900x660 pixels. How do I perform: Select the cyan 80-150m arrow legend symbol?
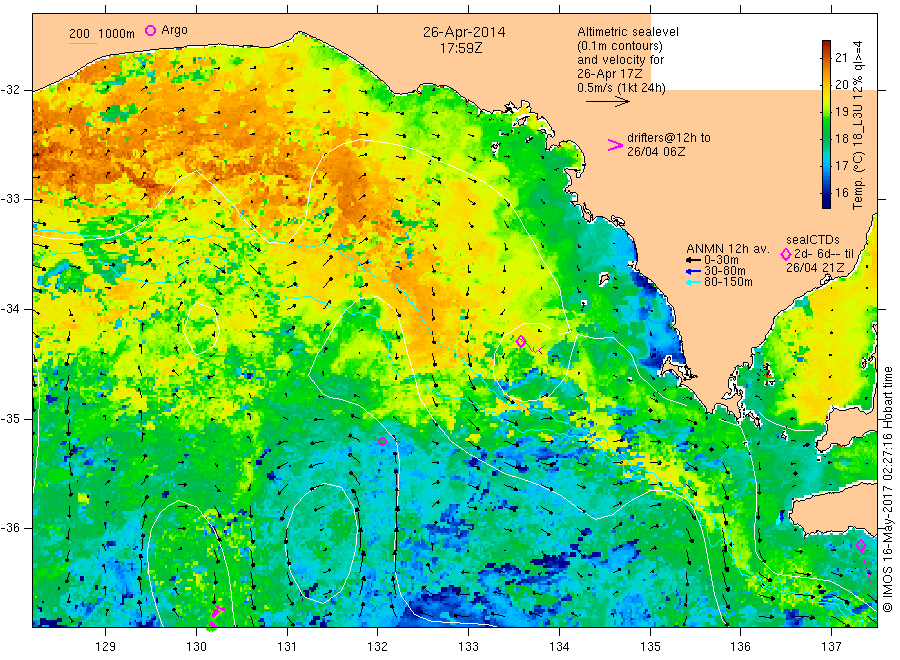693,282
